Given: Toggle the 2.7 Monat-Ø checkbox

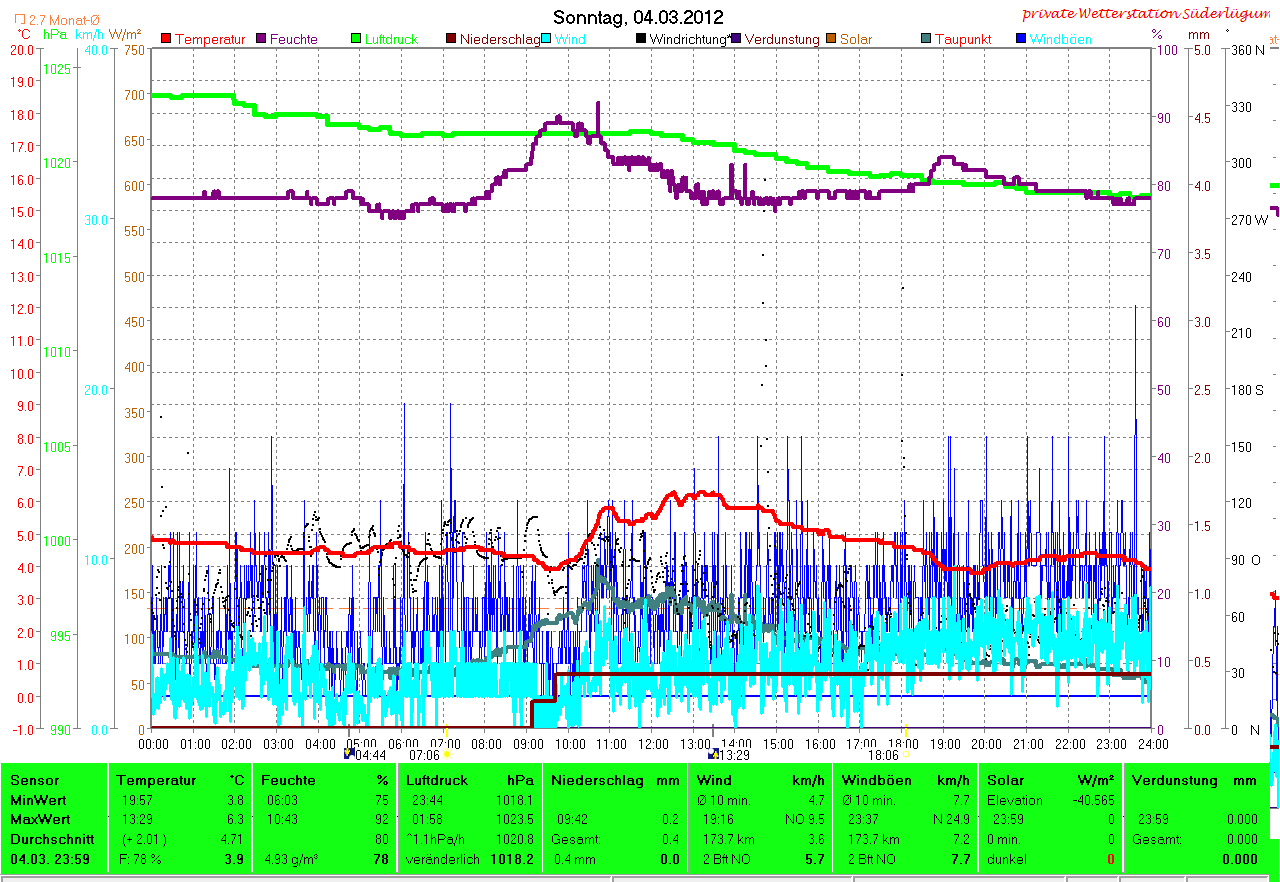Looking at the screenshot, I should [x=19, y=19].
